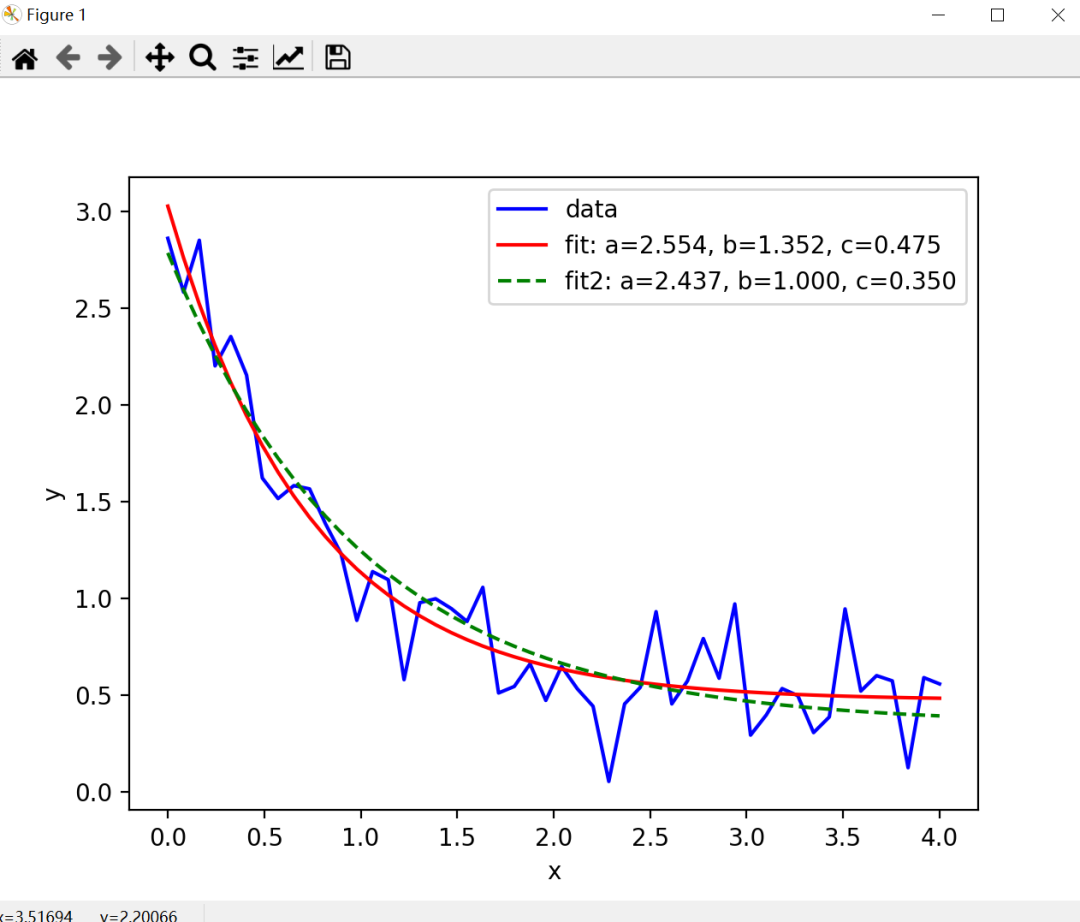Click the legend entry 'fit2: a=2.437, b=1.000, c=0.350'
Image resolution: width=1080 pixels, height=922 pixels.
tap(760, 281)
